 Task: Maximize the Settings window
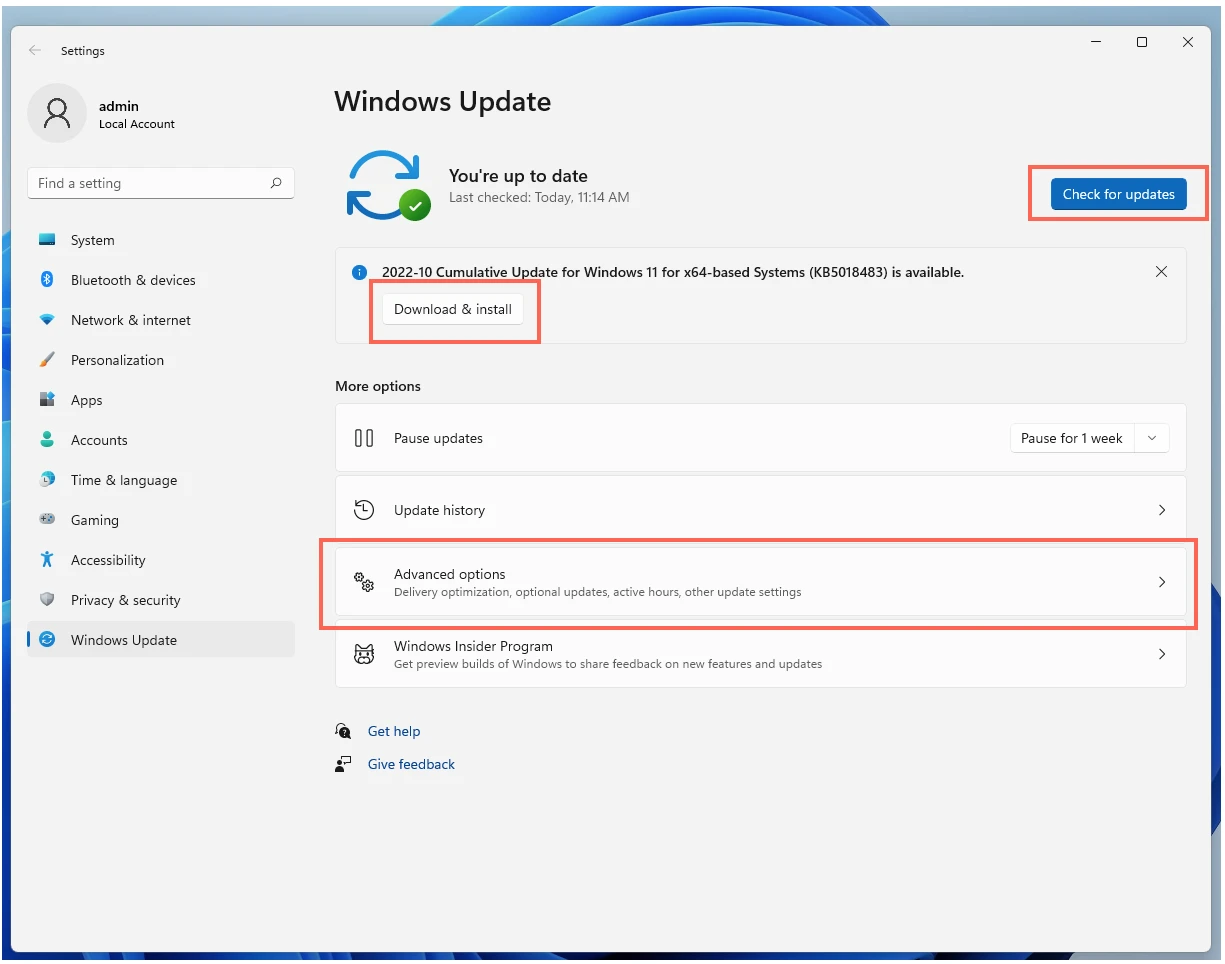point(1142,42)
